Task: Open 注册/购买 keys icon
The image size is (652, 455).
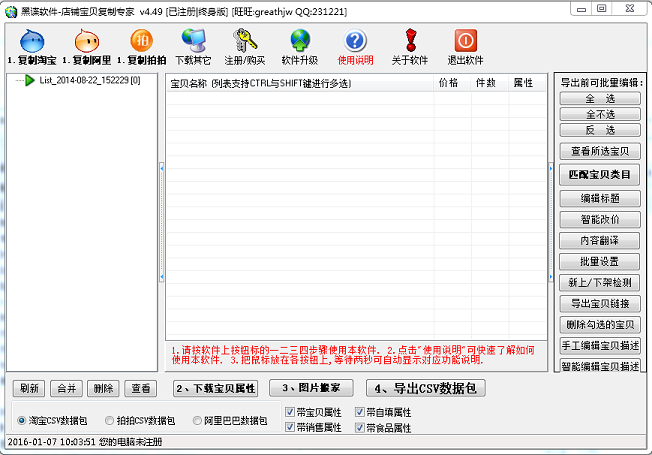Action: 244,47
